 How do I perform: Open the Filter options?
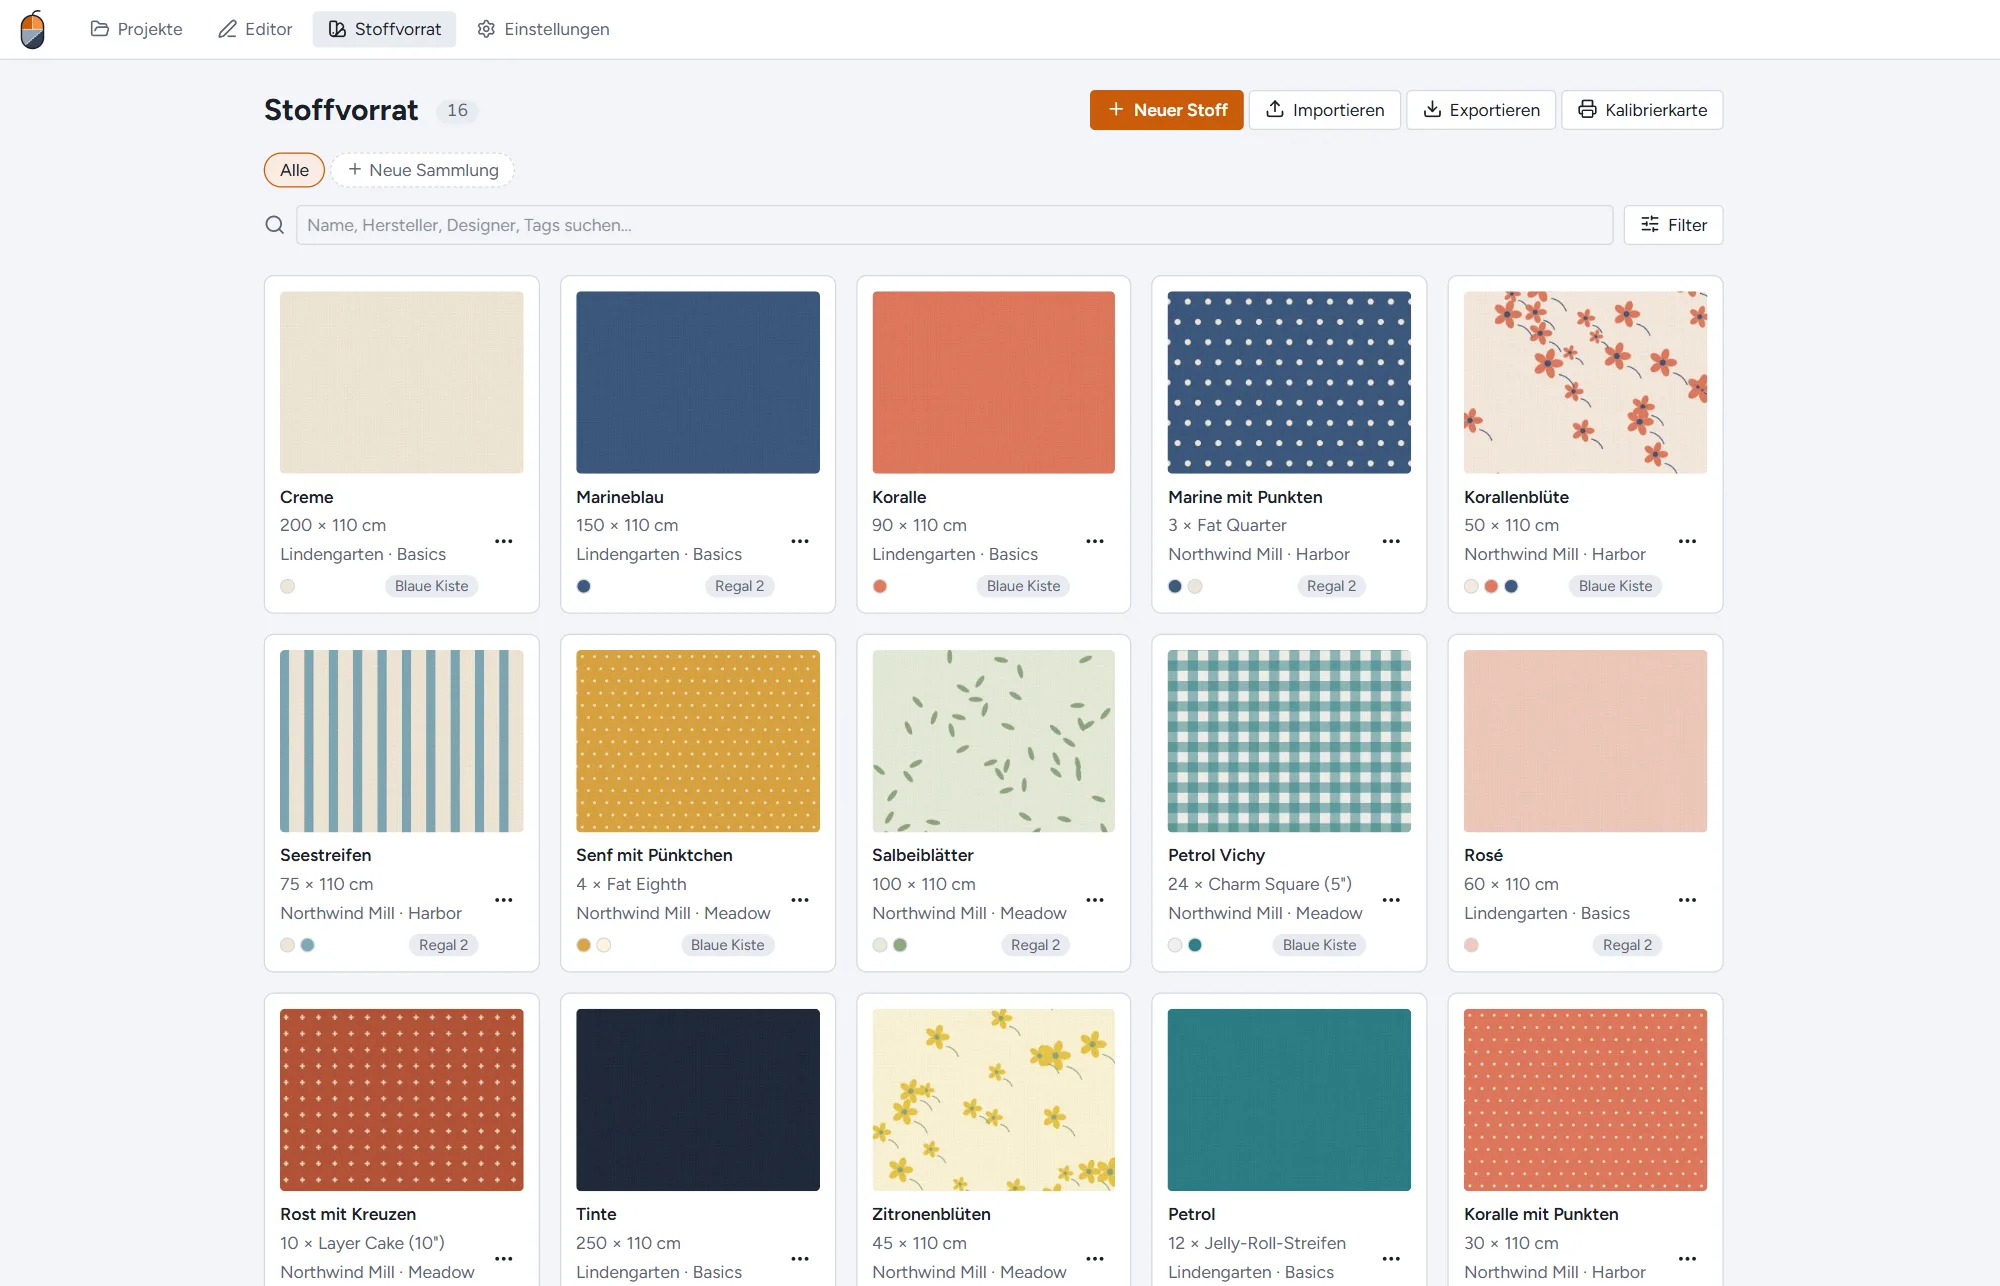point(1673,225)
